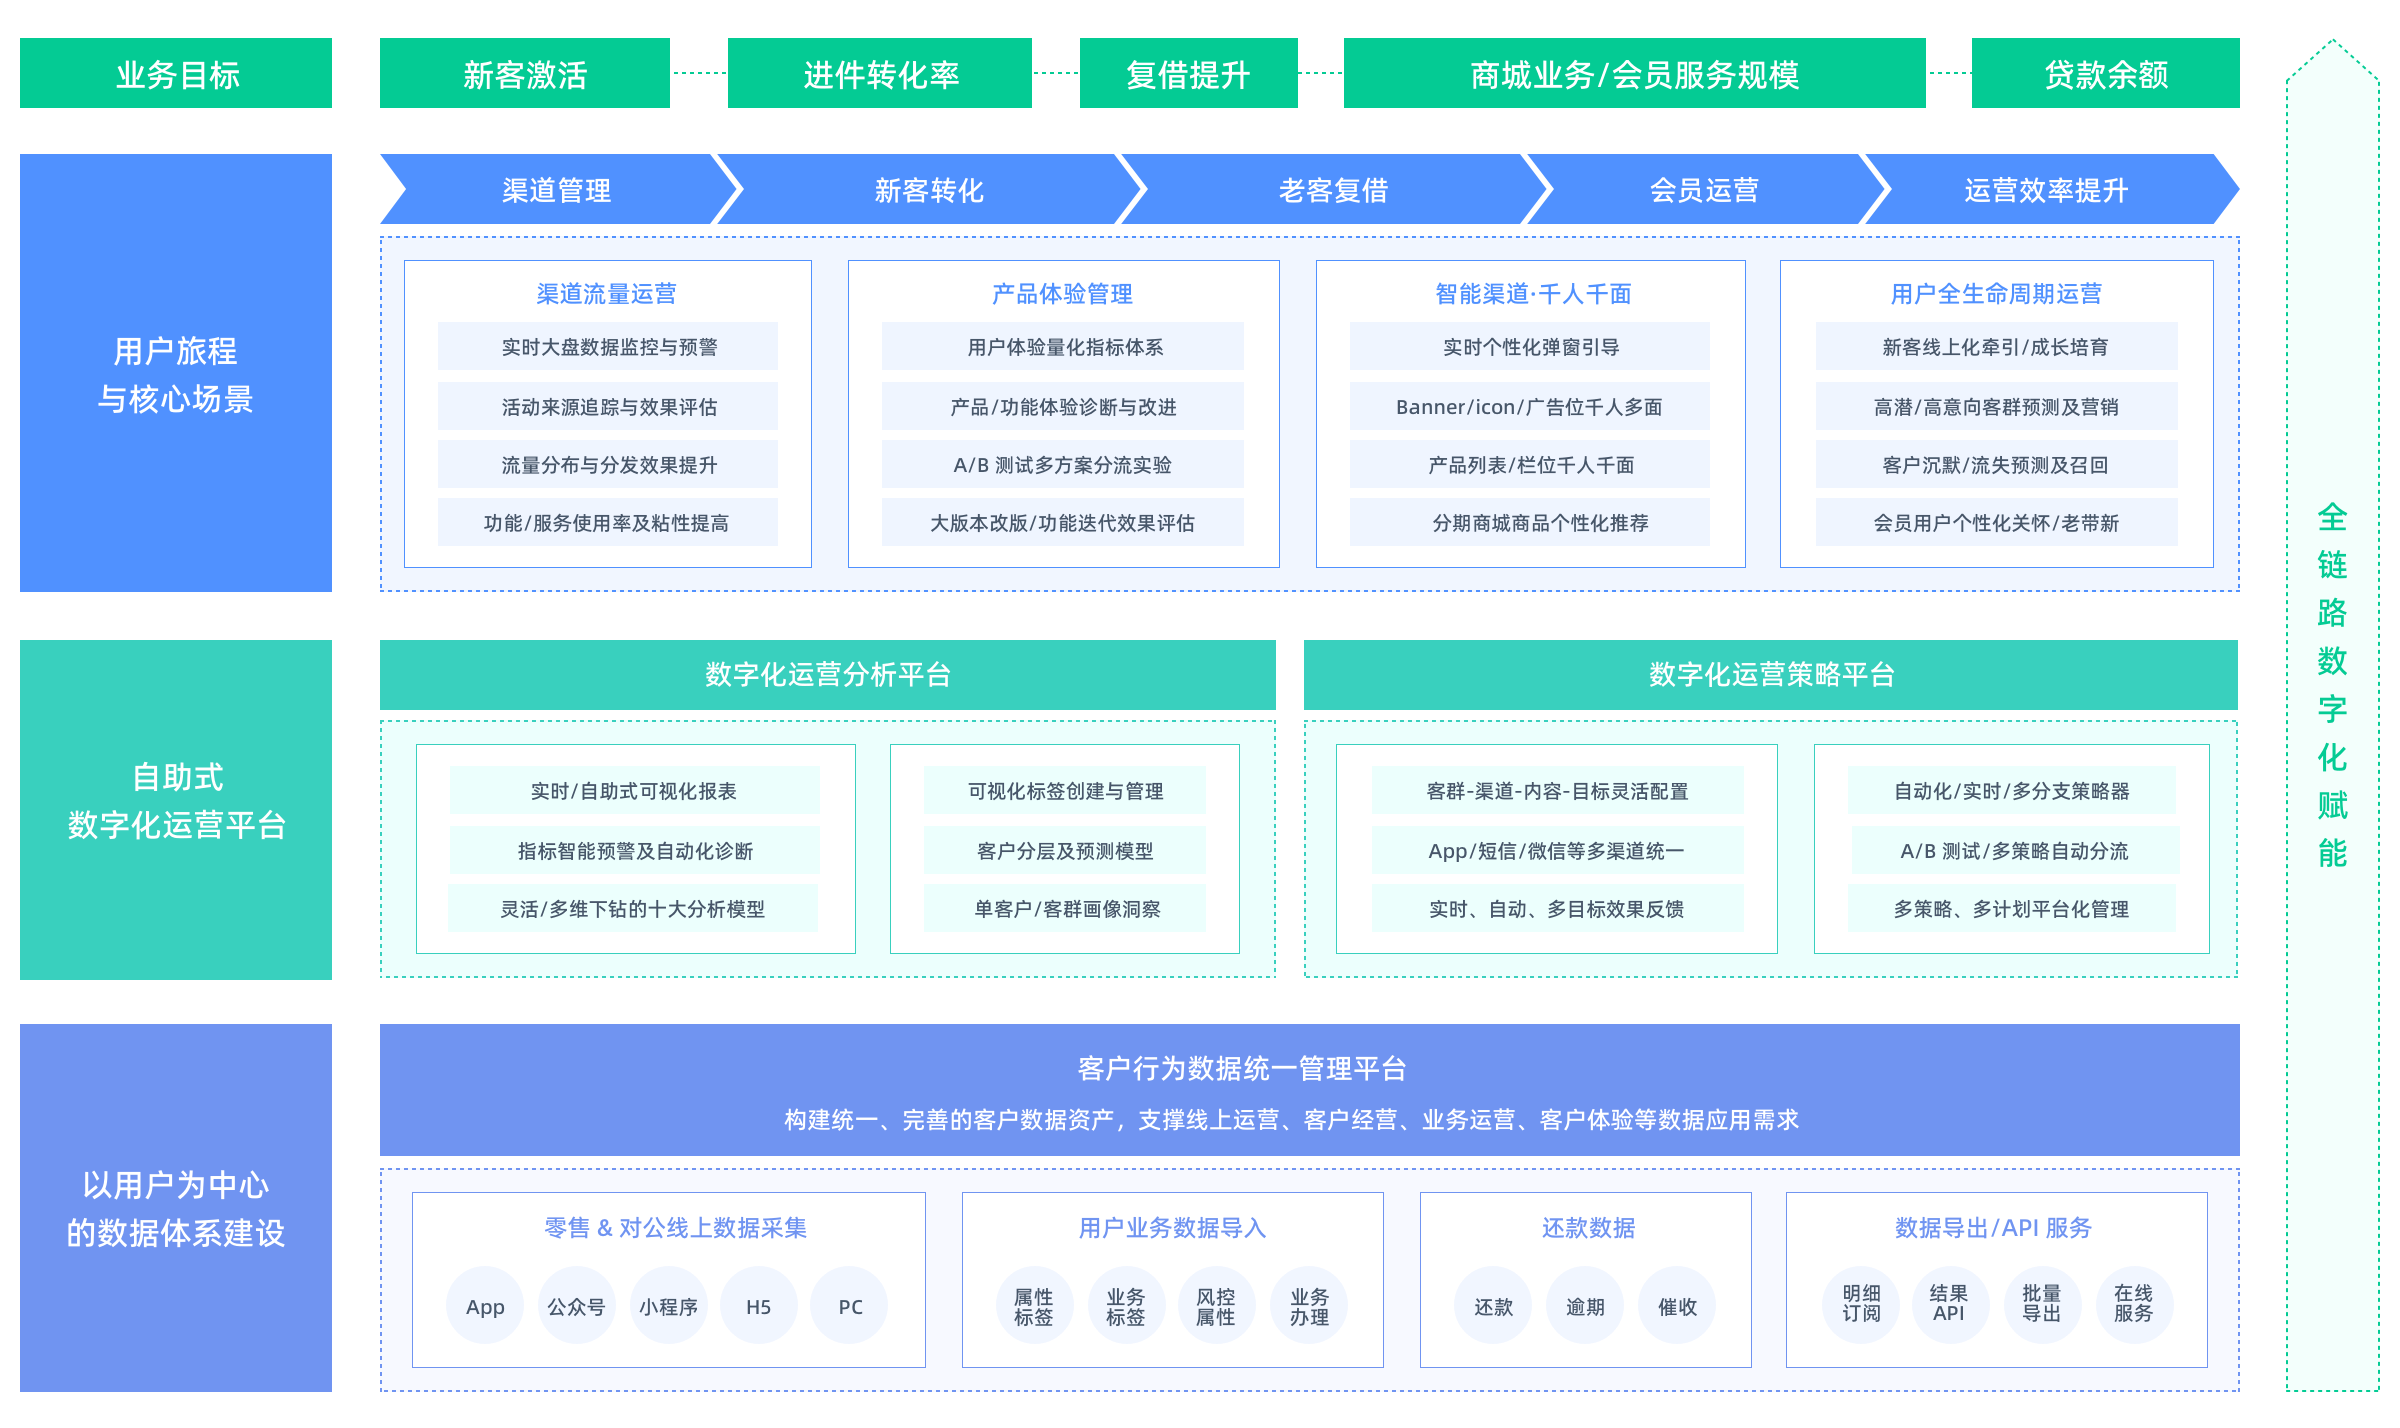This screenshot has width=2400, height=1428.
Task: Click the 客户行为数据统一管理平台 banner
Action: coord(1310,1090)
